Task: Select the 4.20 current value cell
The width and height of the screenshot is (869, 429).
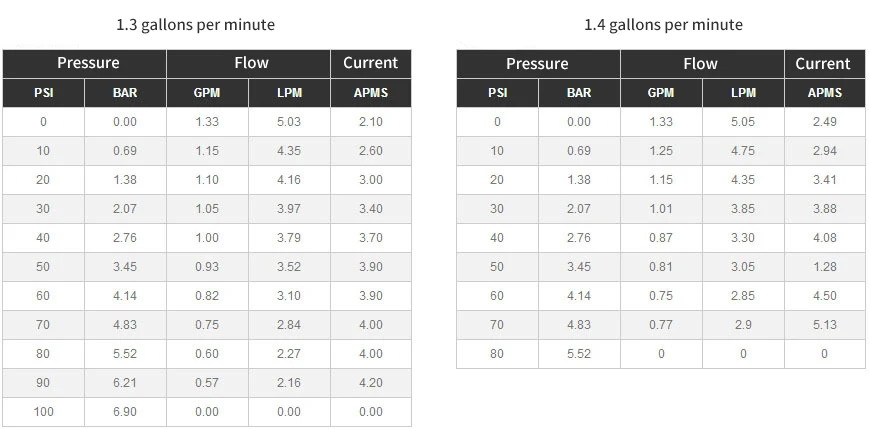Action: 370,383
